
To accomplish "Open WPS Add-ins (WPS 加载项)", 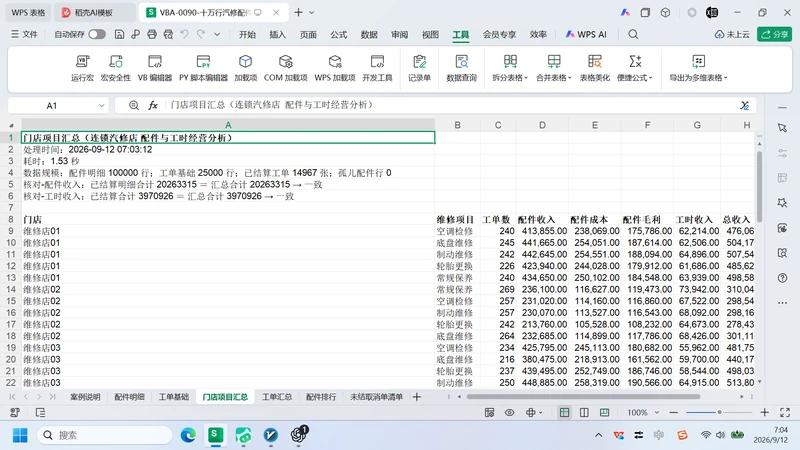I will (x=335, y=68).
